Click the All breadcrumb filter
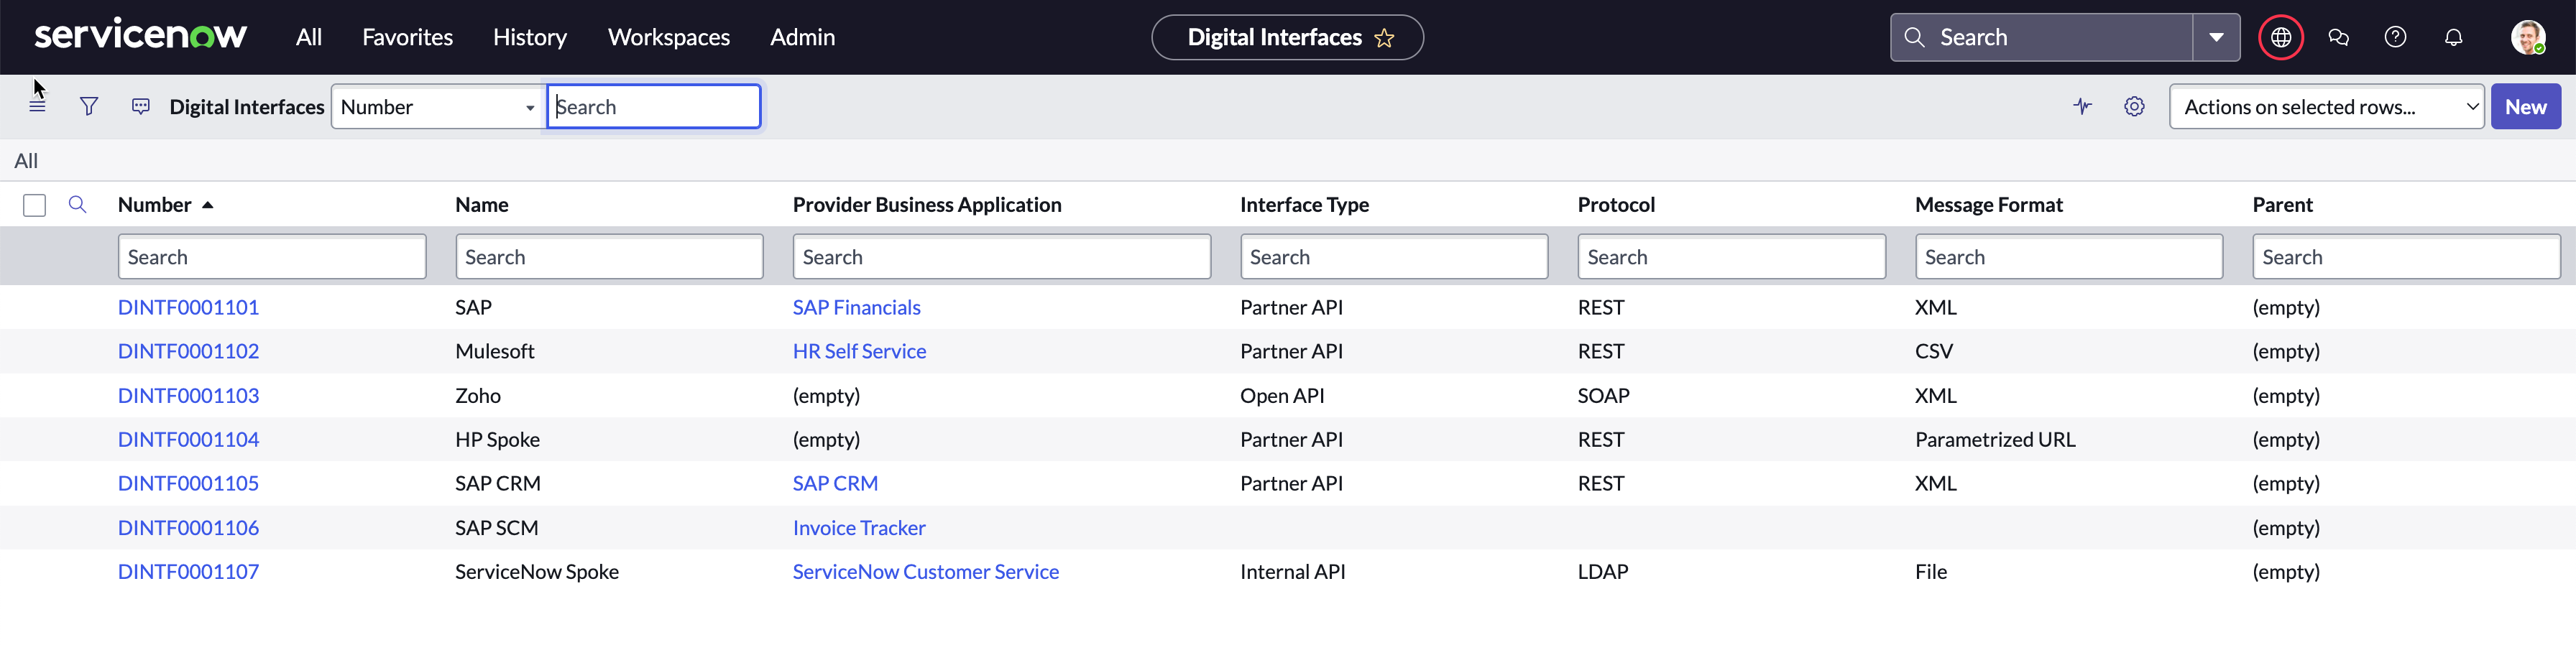Image resolution: width=2576 pixels, height=645 pixels. (26, 160)
